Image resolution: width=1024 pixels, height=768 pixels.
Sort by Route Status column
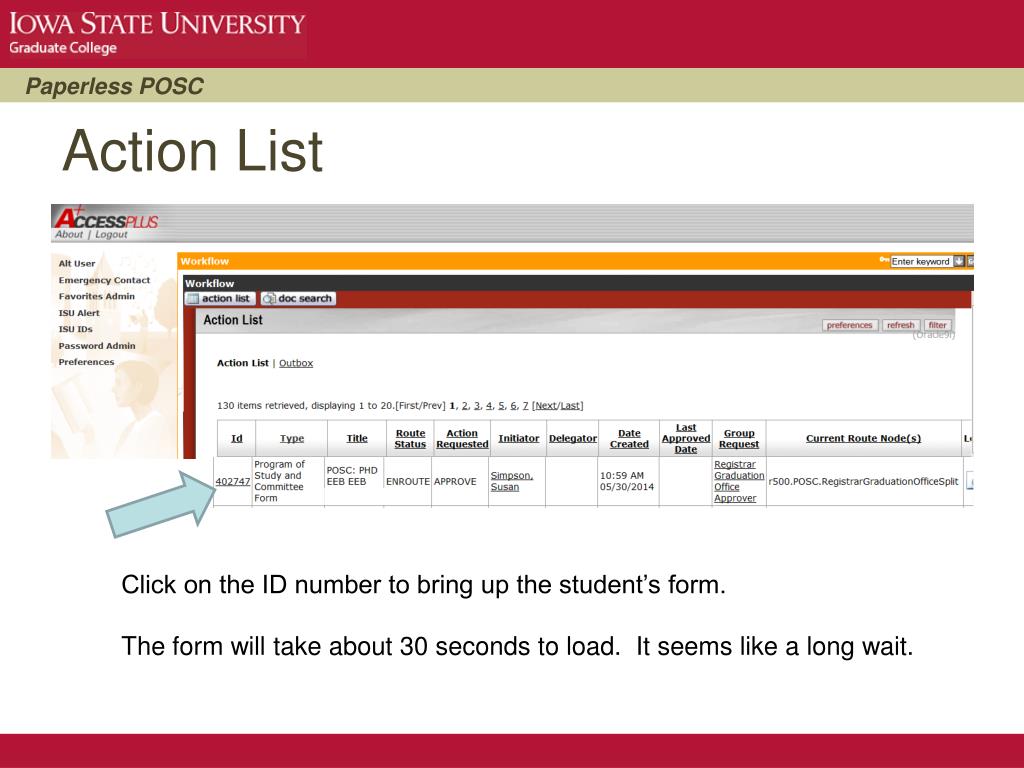[410, 438]
